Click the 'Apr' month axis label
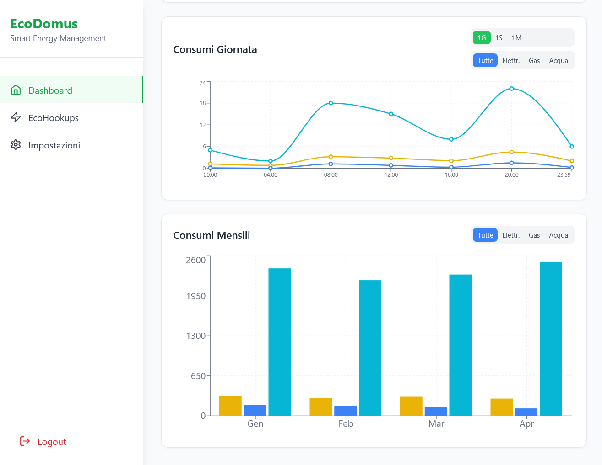Viewport: 602px width, 465px height. coord(526,424)
